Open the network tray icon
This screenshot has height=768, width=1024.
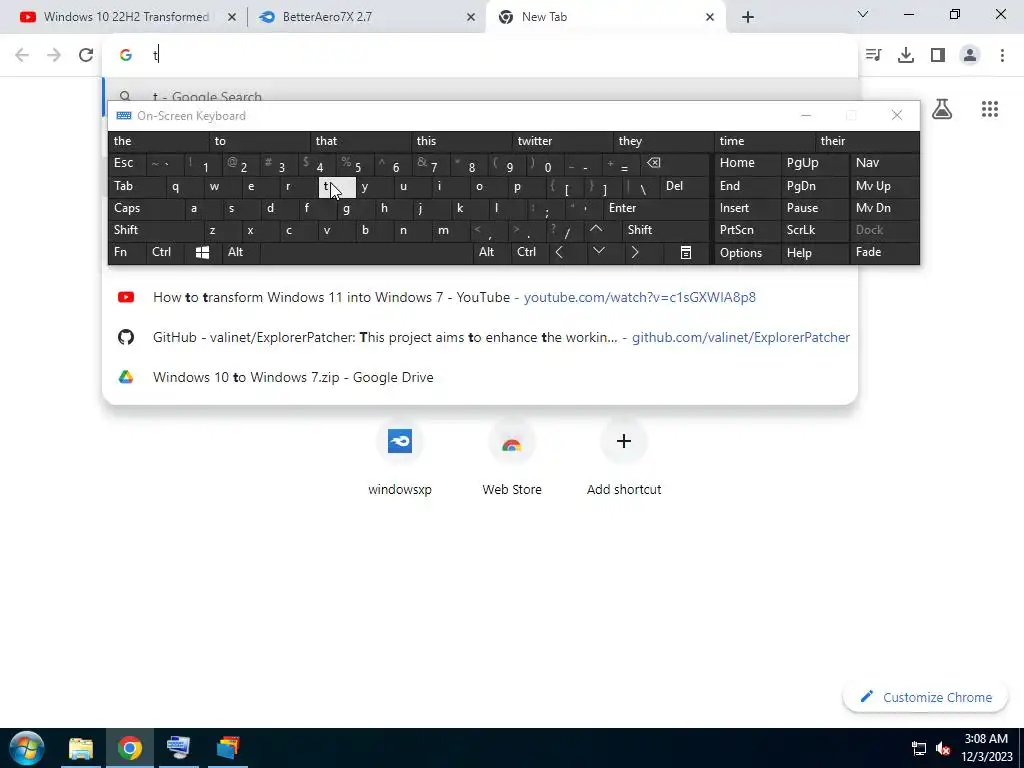[x=919, y=748]
